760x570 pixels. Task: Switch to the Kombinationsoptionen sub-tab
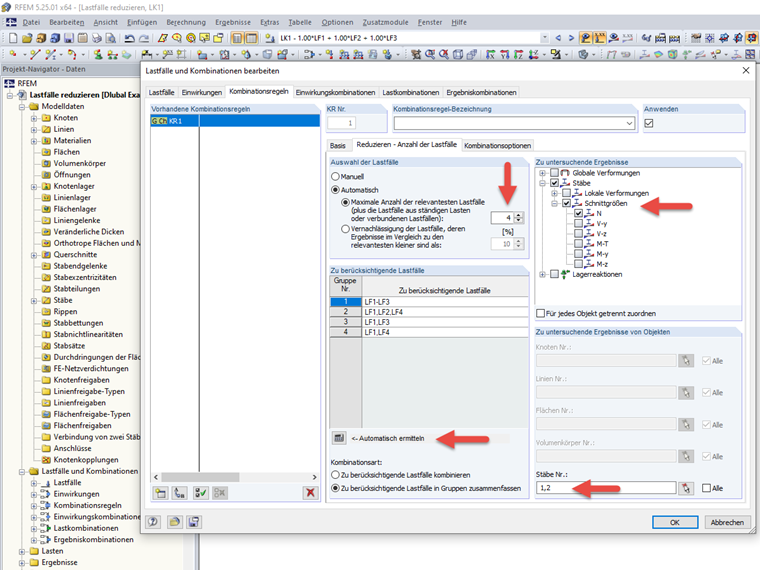(497, 145)
